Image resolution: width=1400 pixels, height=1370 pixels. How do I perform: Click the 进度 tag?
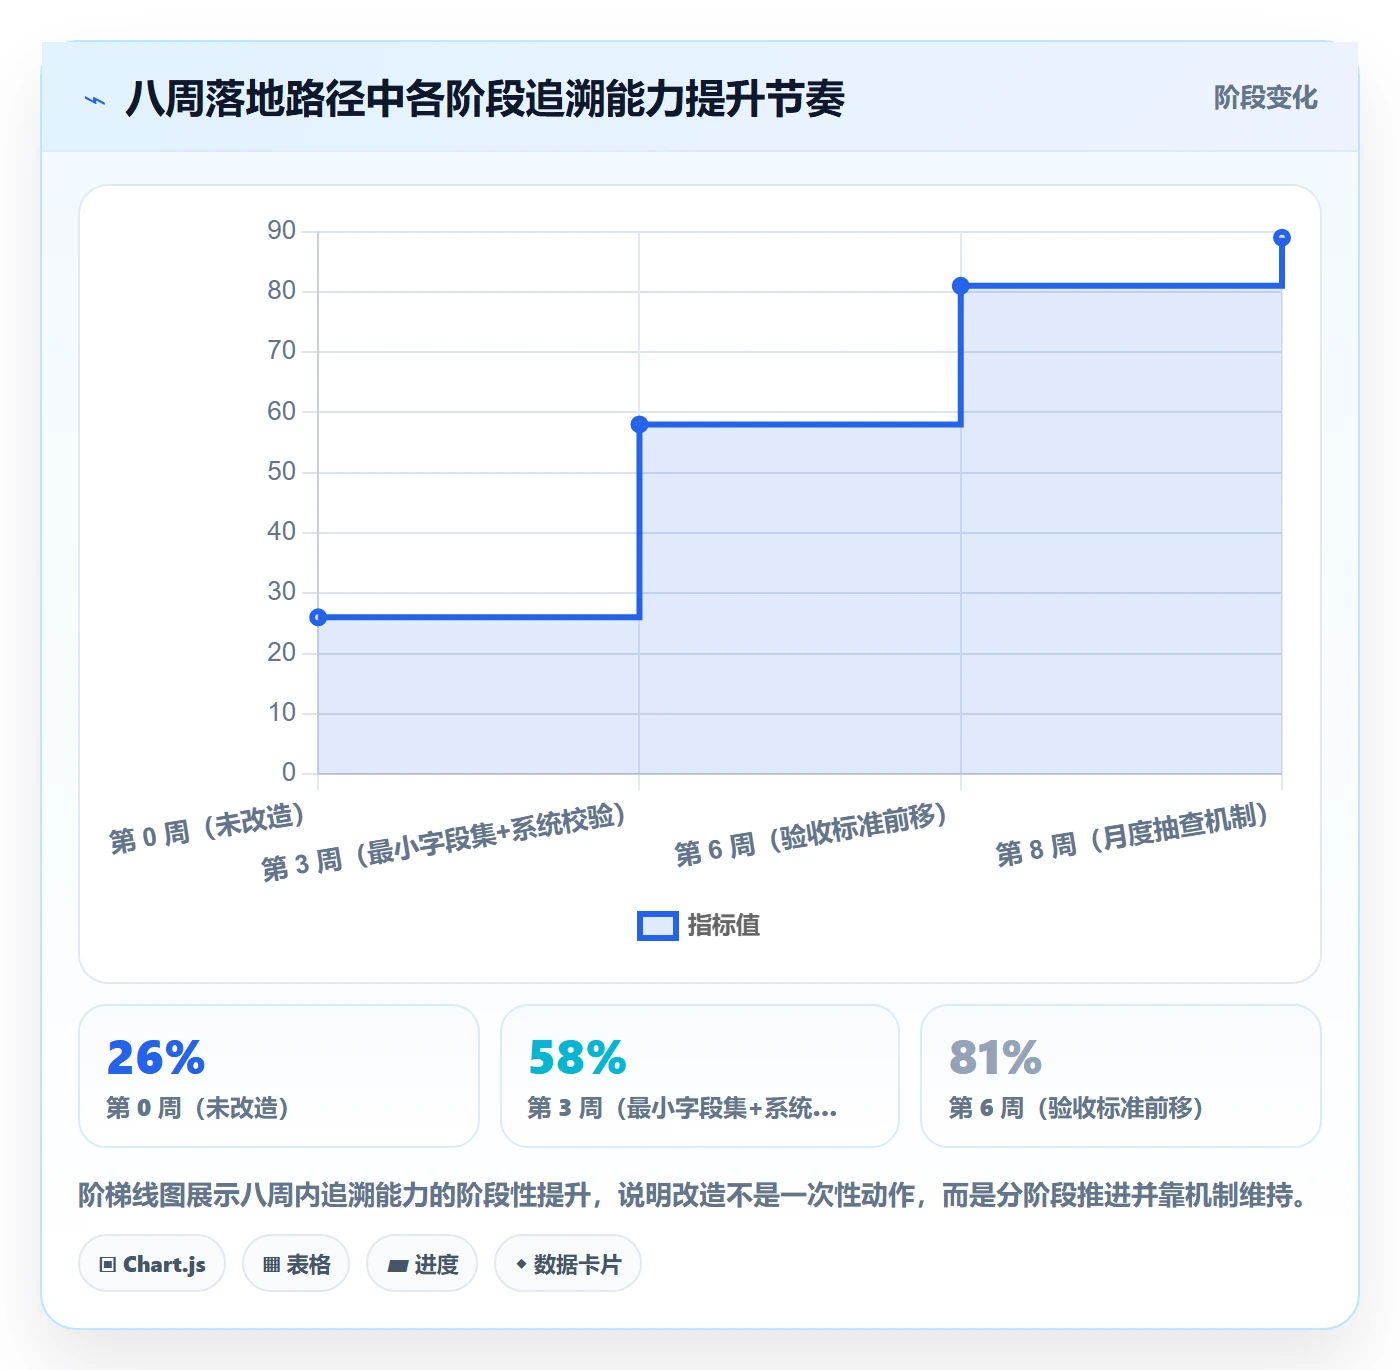(x=422, y=1264)
